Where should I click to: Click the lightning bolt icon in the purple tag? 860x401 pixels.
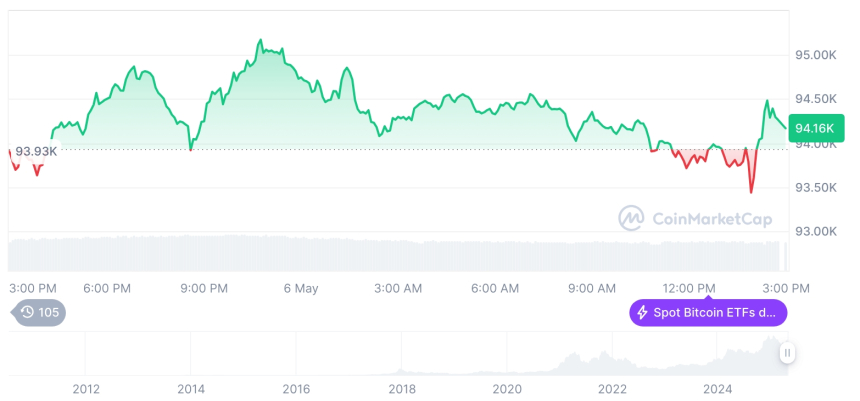pos(643,313)
